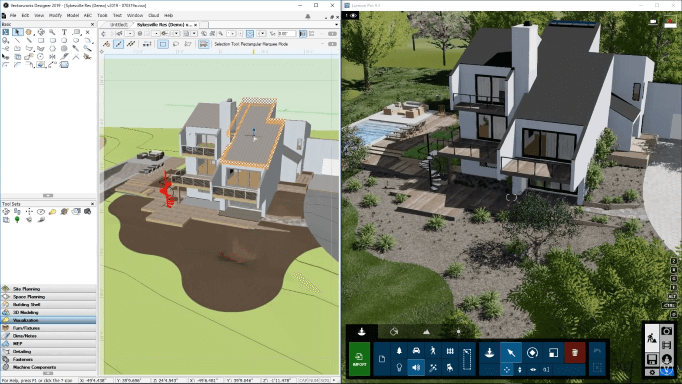682x384 pixels.
Task: Click the notification bell in Vectorworks menu bar
Action: point(308,16)
